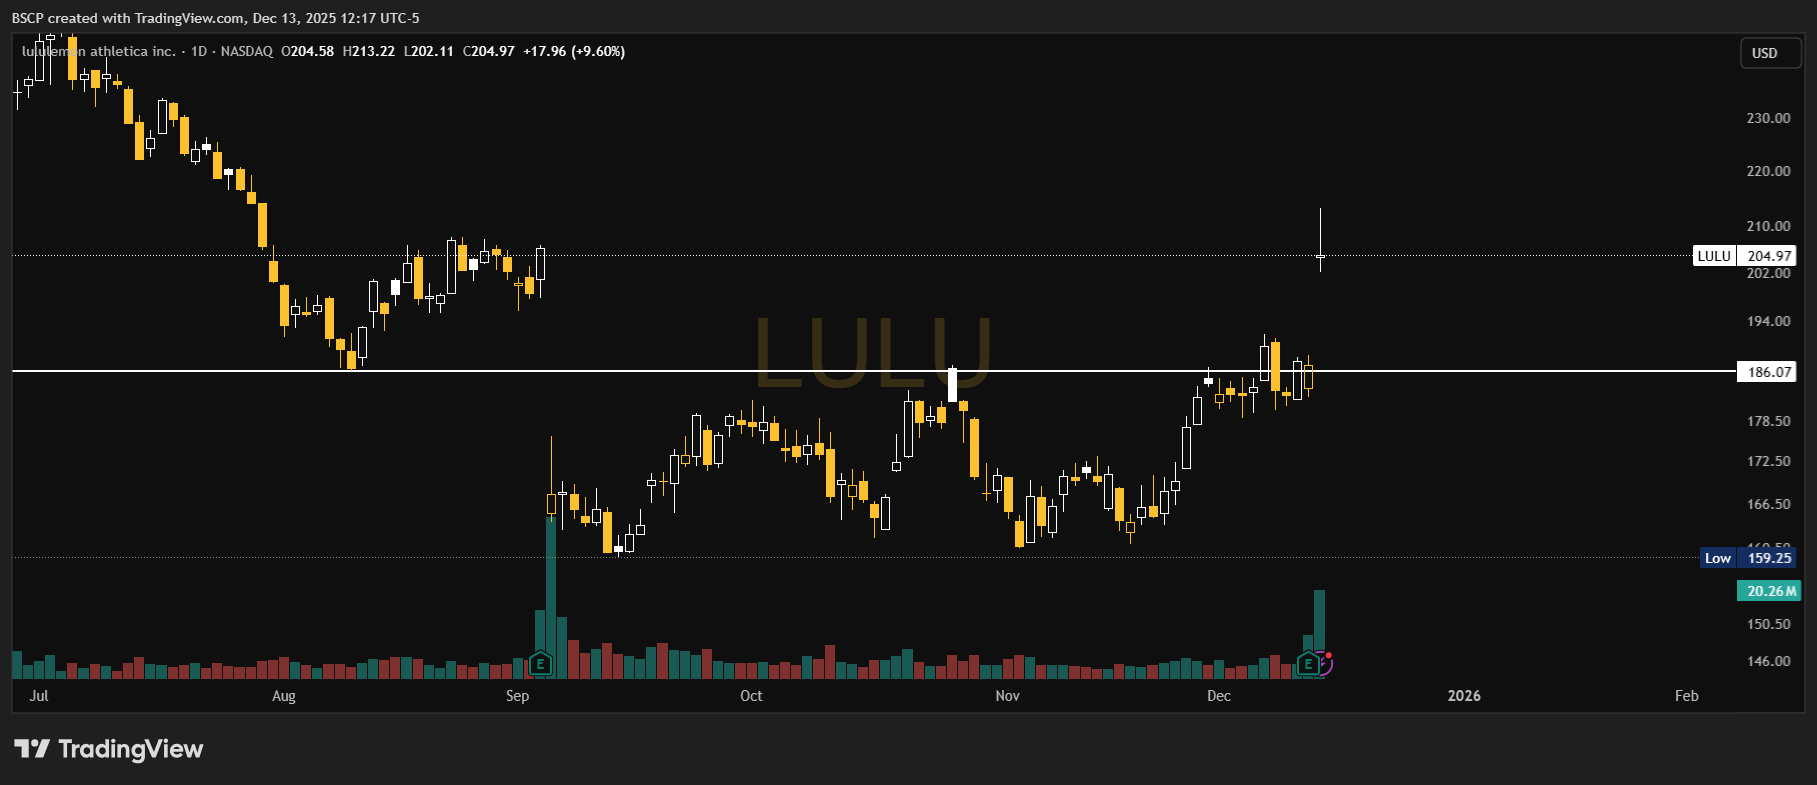The height and width of the screenshot is (785, 1817).
Task: Click the LULU symbol tag on price axis
Action: pyautogui.click(x=1714, y=256)
